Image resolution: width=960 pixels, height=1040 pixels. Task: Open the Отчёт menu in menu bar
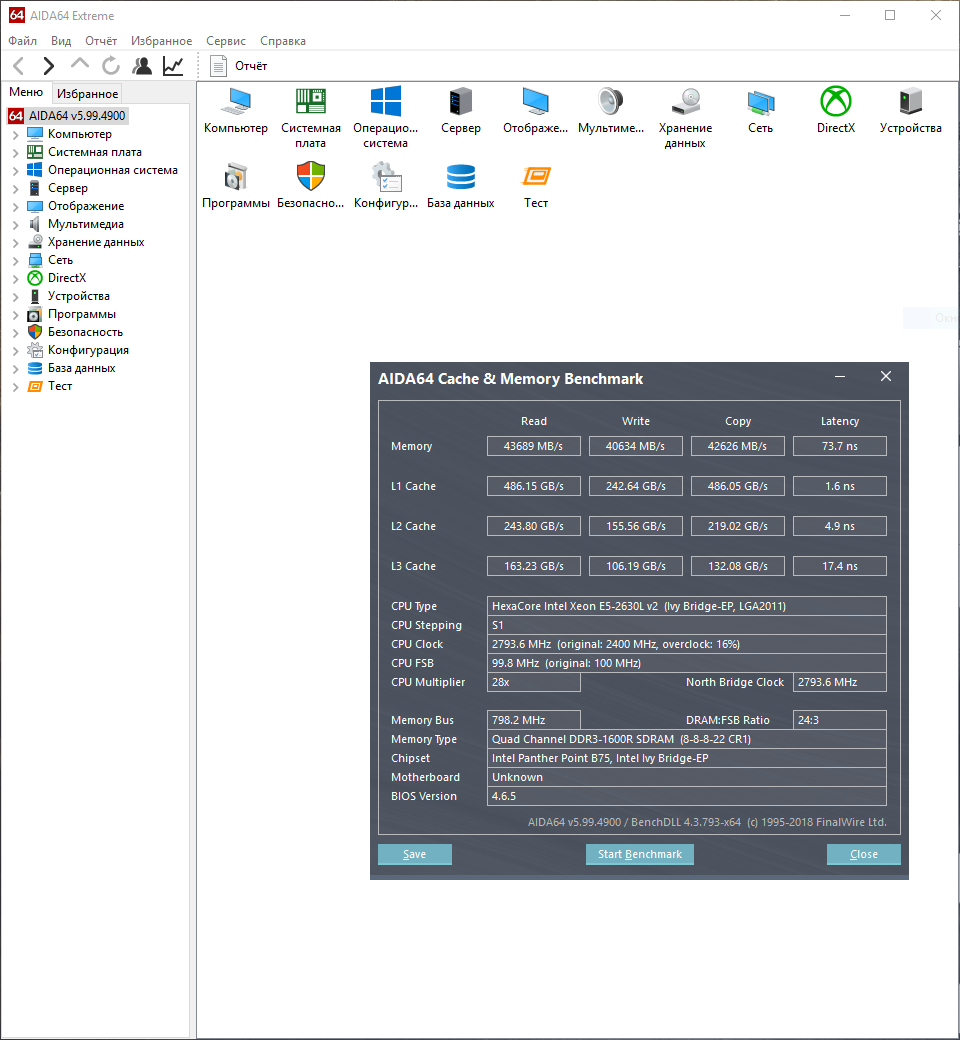point(101,40)
